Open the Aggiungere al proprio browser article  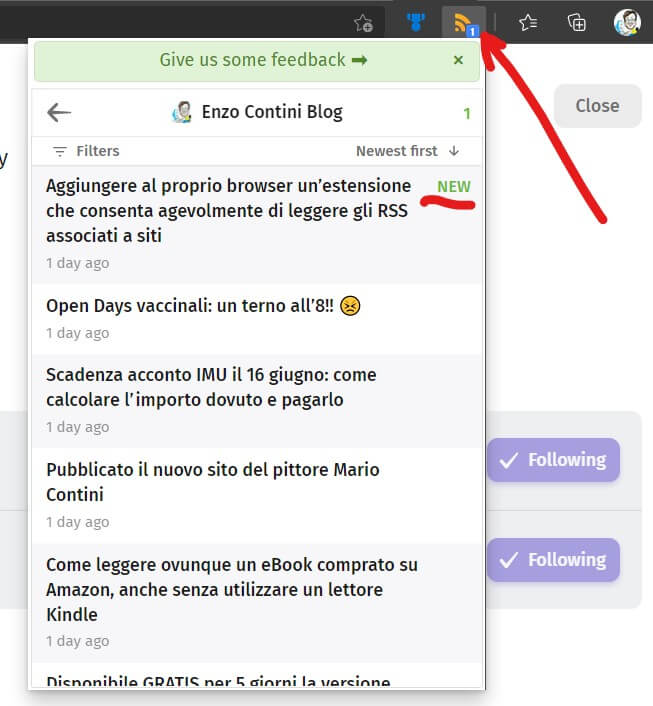coord(228,210)
